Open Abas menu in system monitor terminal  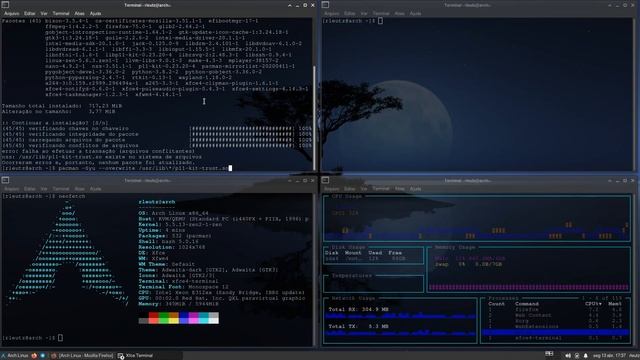(400, 189)
